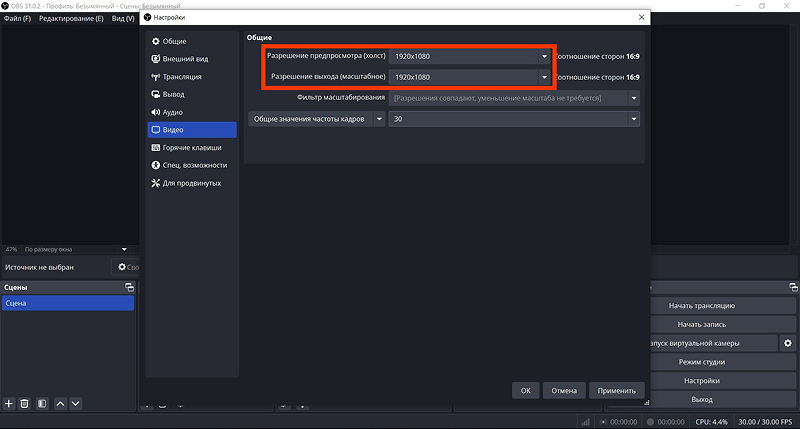Image resolution: width=800 pixels, height=429 pixels.
Task: Expand the frame rate value 30 dropdown arrow
Action: pyautogui.click(x=634, y=119)
